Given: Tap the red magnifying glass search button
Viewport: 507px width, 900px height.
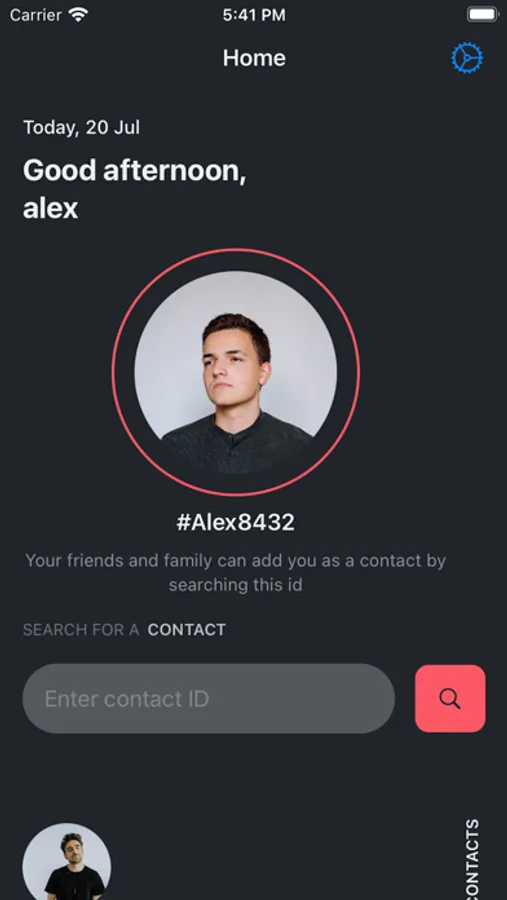Looking at the screenshot, I should click(450, 699).
